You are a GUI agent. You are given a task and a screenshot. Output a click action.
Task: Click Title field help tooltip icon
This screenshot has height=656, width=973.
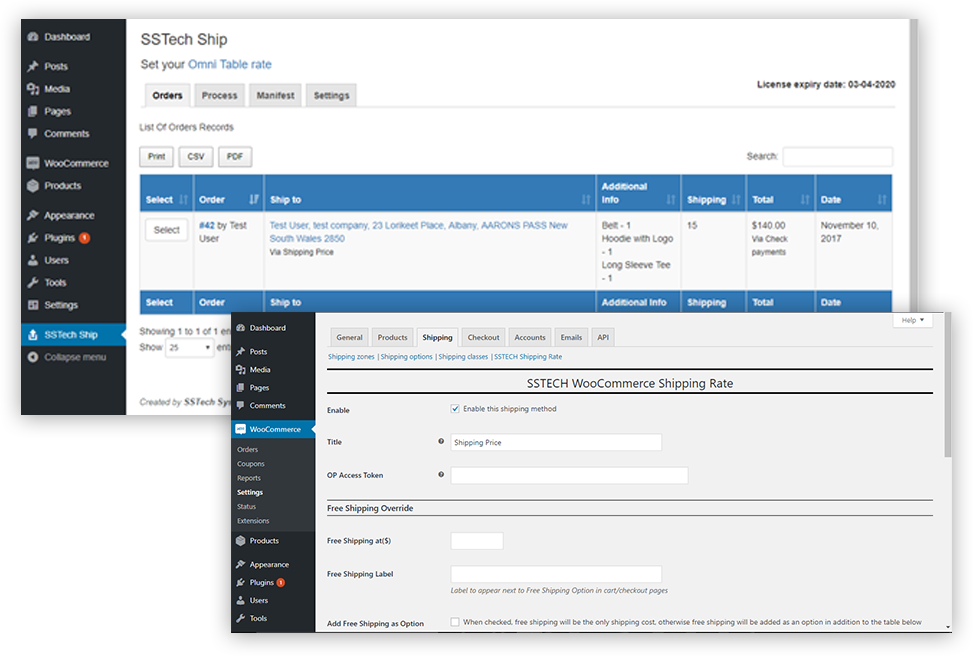[441, 441]
